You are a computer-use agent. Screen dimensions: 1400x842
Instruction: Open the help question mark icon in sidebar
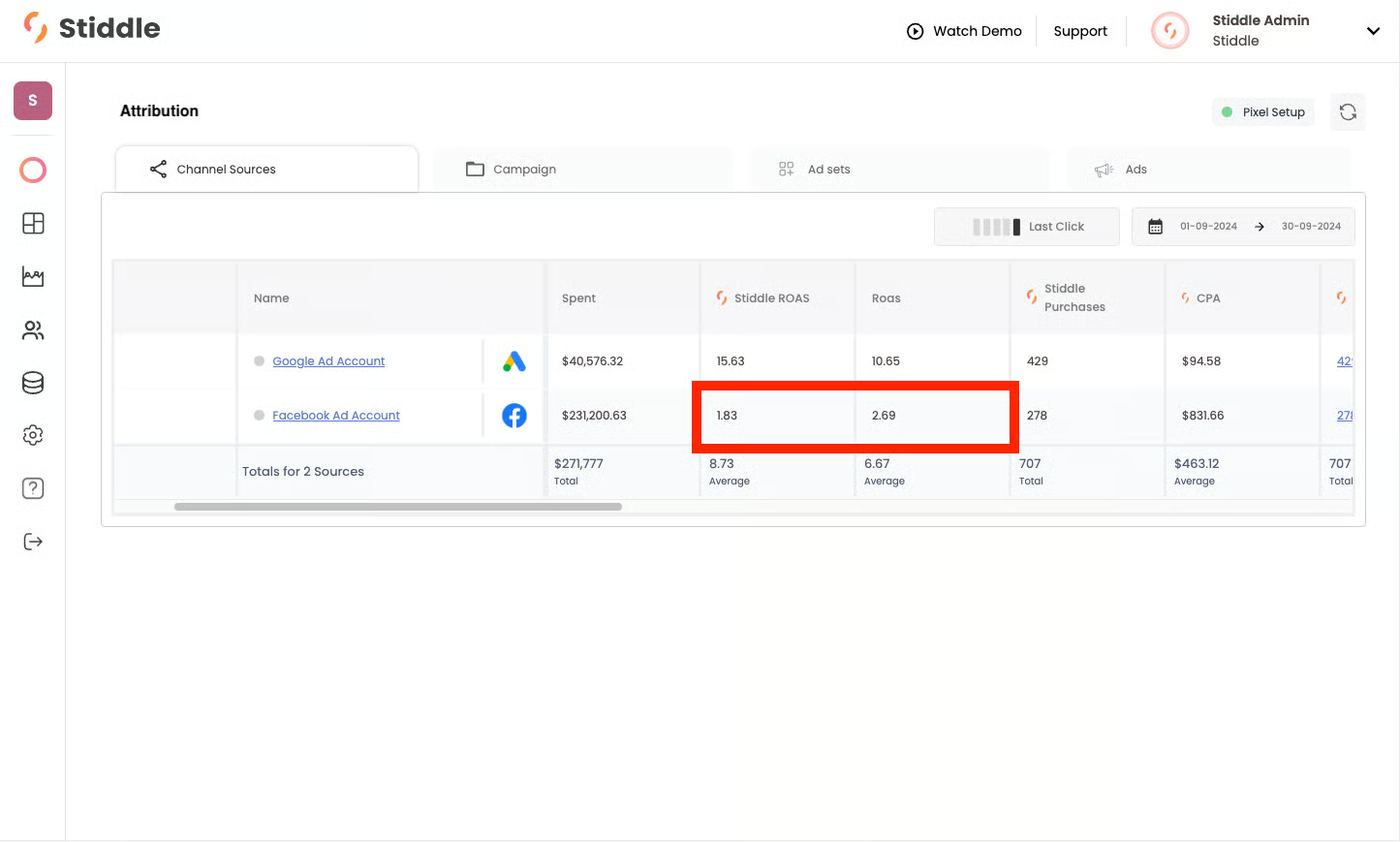pos(33,488)
